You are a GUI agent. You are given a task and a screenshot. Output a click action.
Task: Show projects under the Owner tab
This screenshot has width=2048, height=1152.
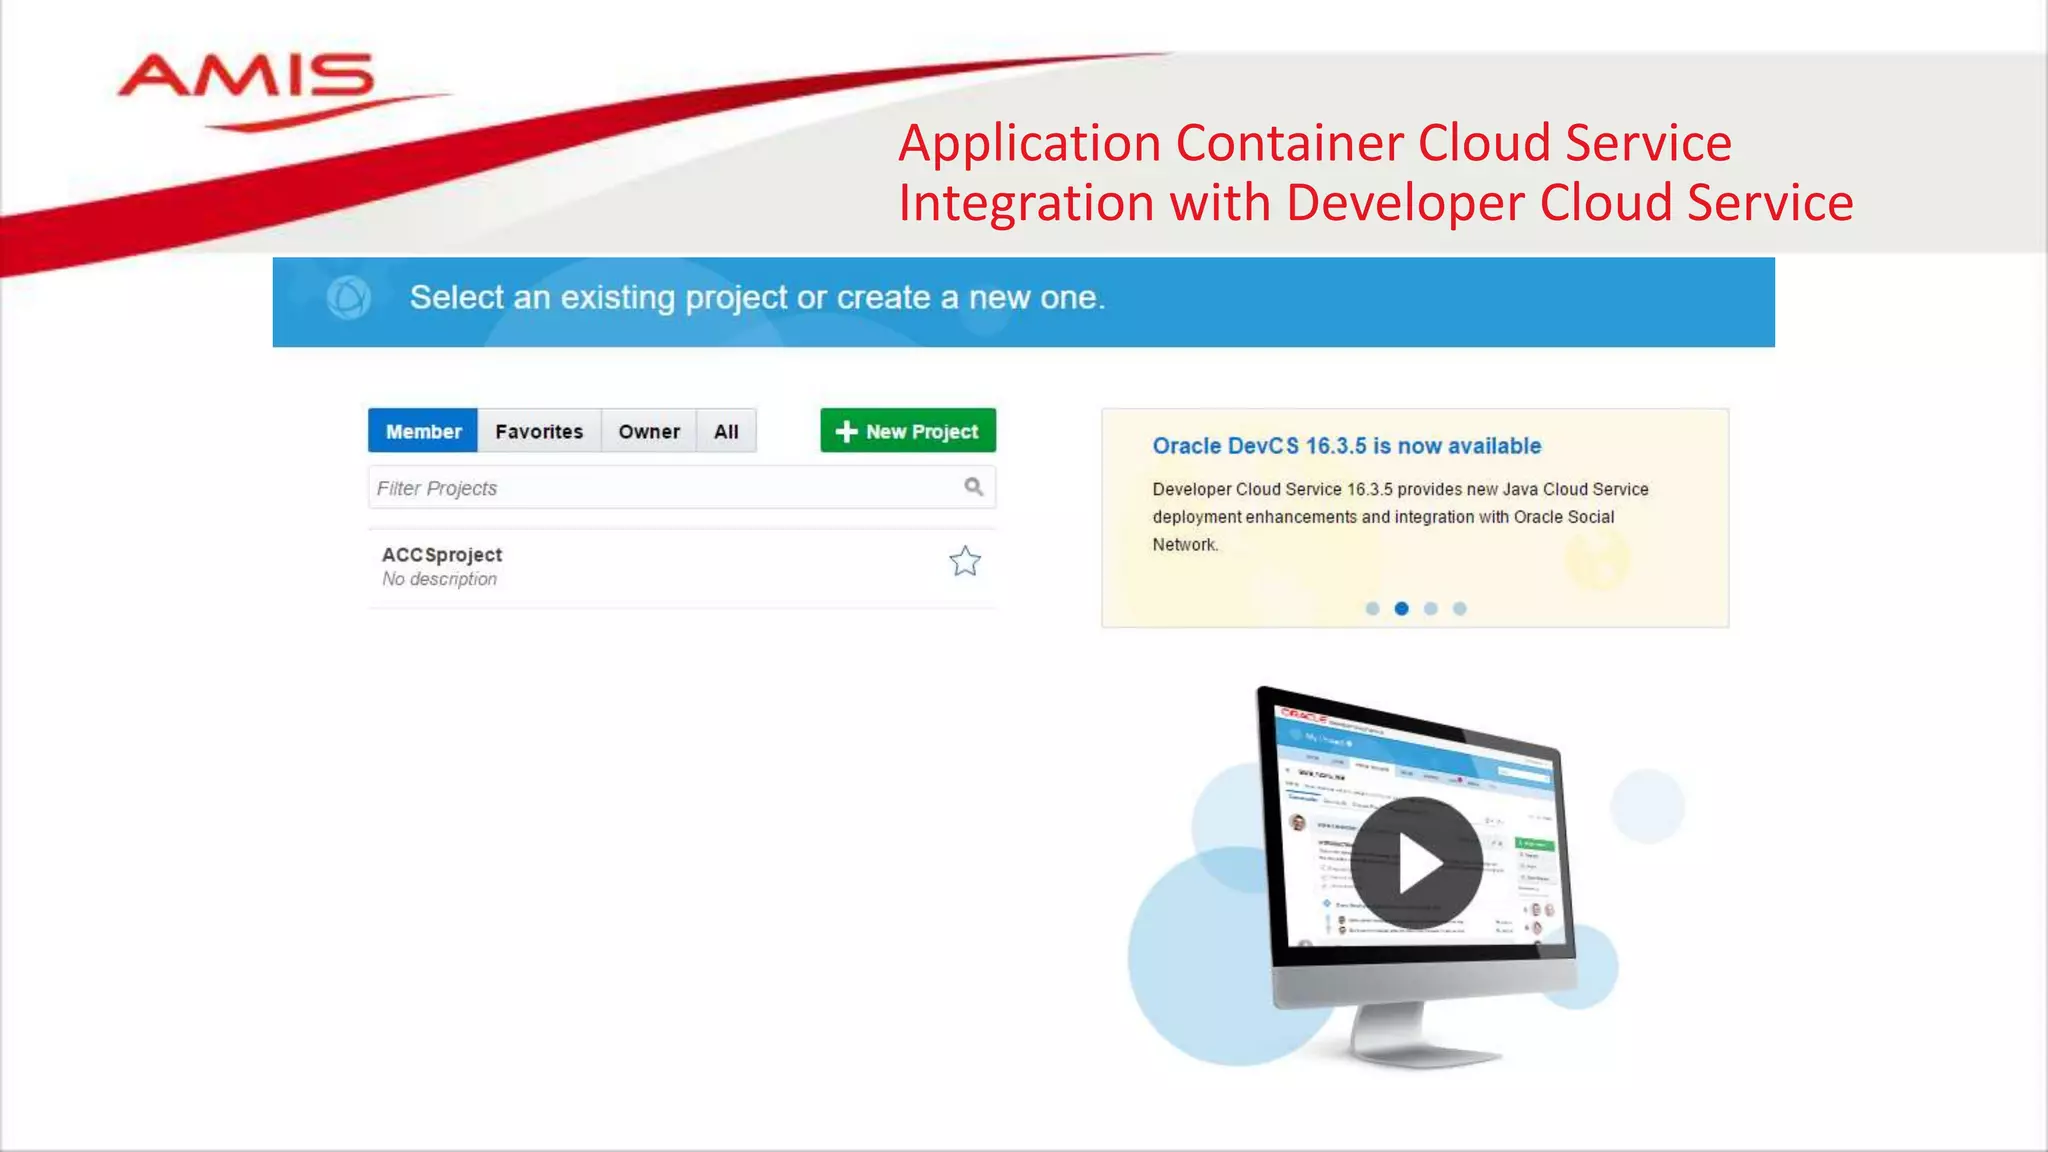(x=648, y=431)
